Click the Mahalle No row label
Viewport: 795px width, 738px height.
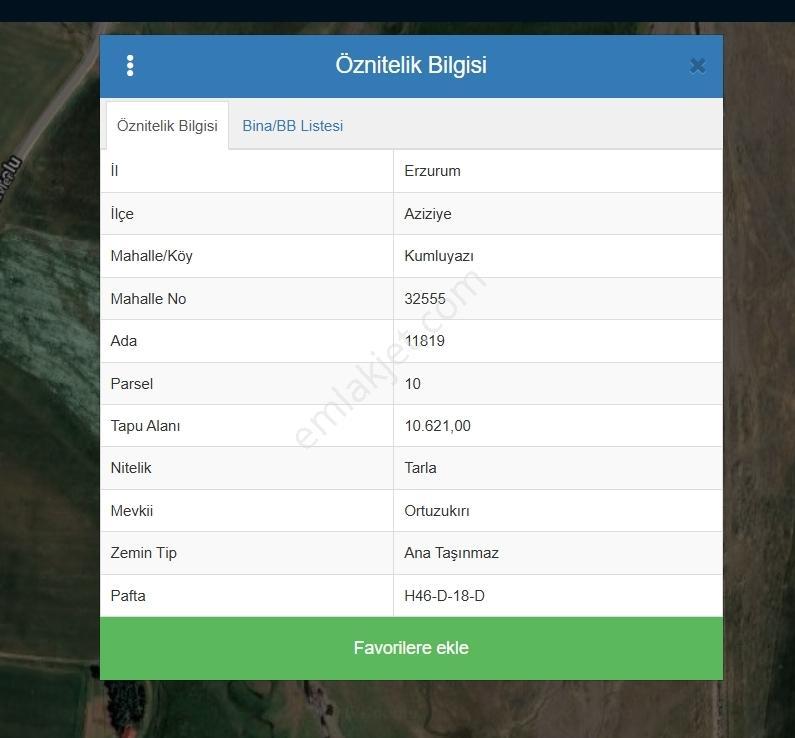pos(149,299)
